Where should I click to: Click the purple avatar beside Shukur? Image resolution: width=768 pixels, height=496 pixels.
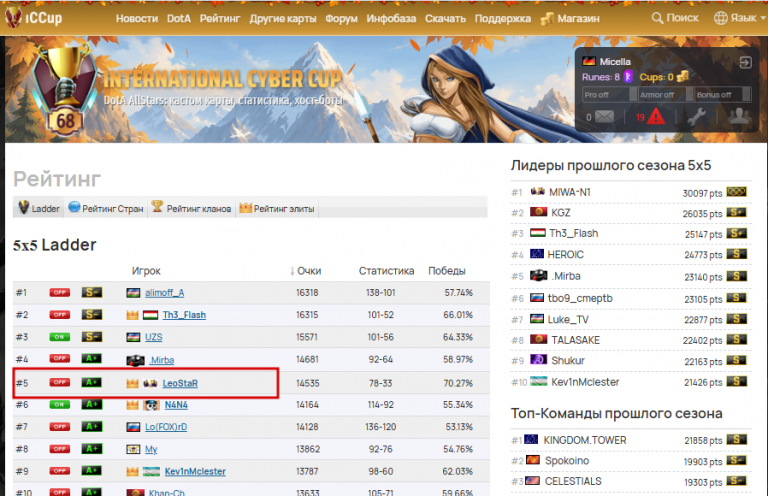tap(538, 360)
